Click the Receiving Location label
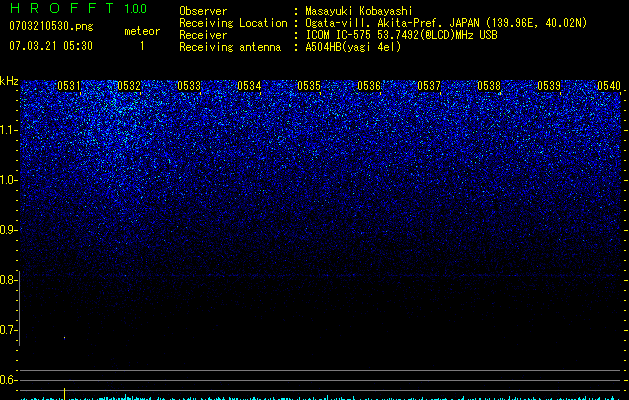 pos(233,23)
